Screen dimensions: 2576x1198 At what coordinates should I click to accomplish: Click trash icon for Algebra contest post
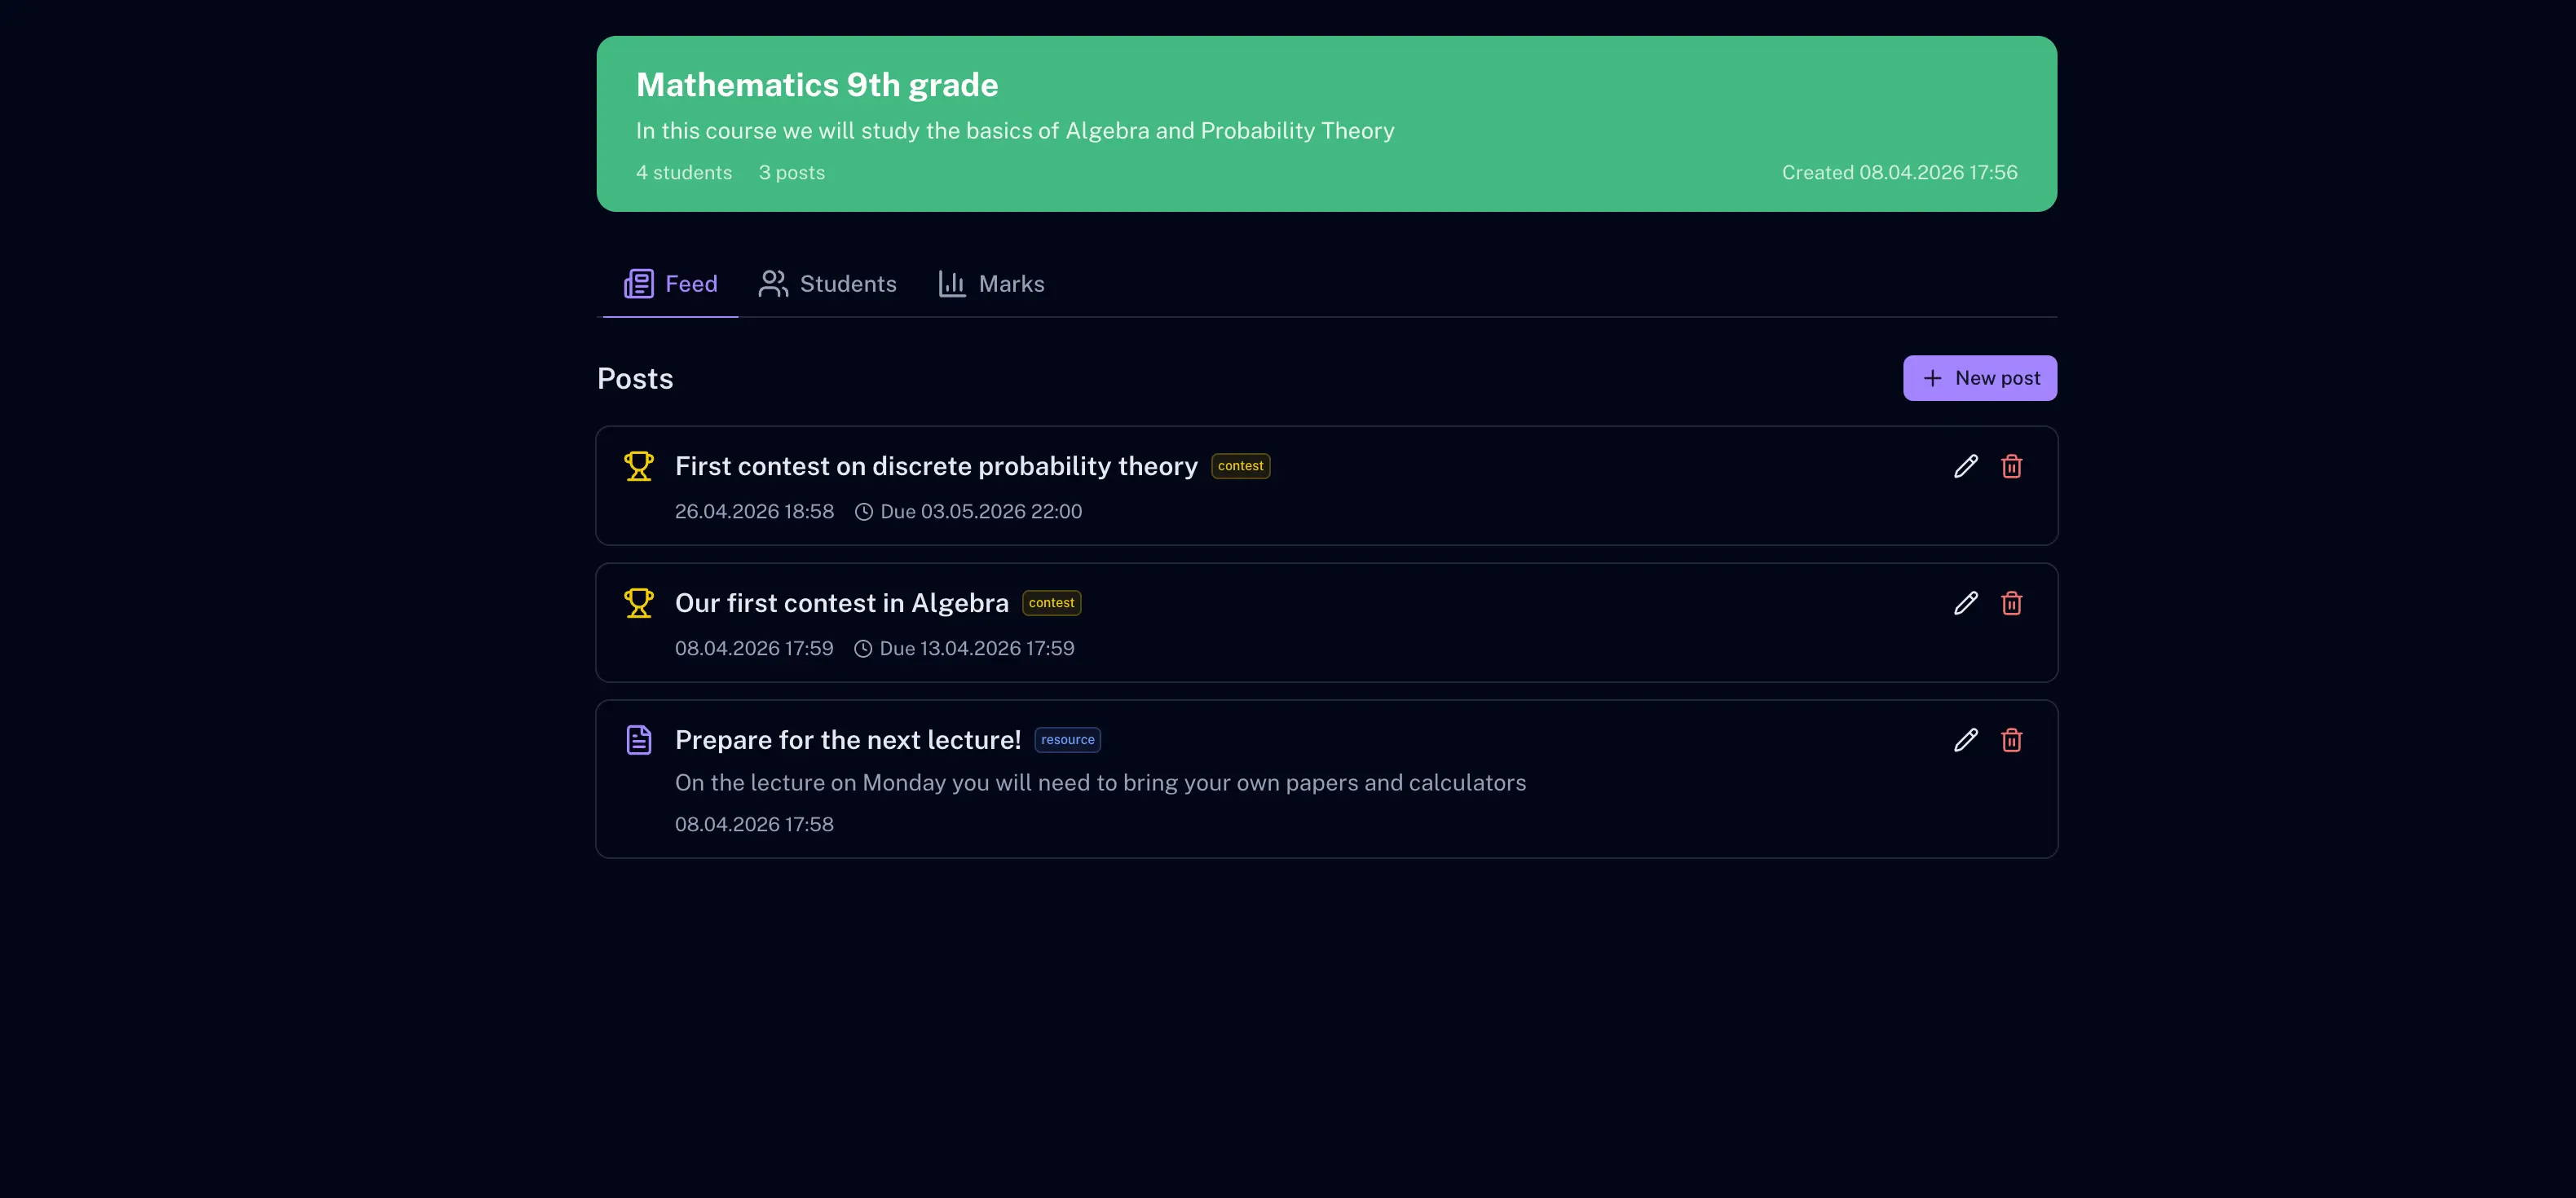tap(2011, 603)
